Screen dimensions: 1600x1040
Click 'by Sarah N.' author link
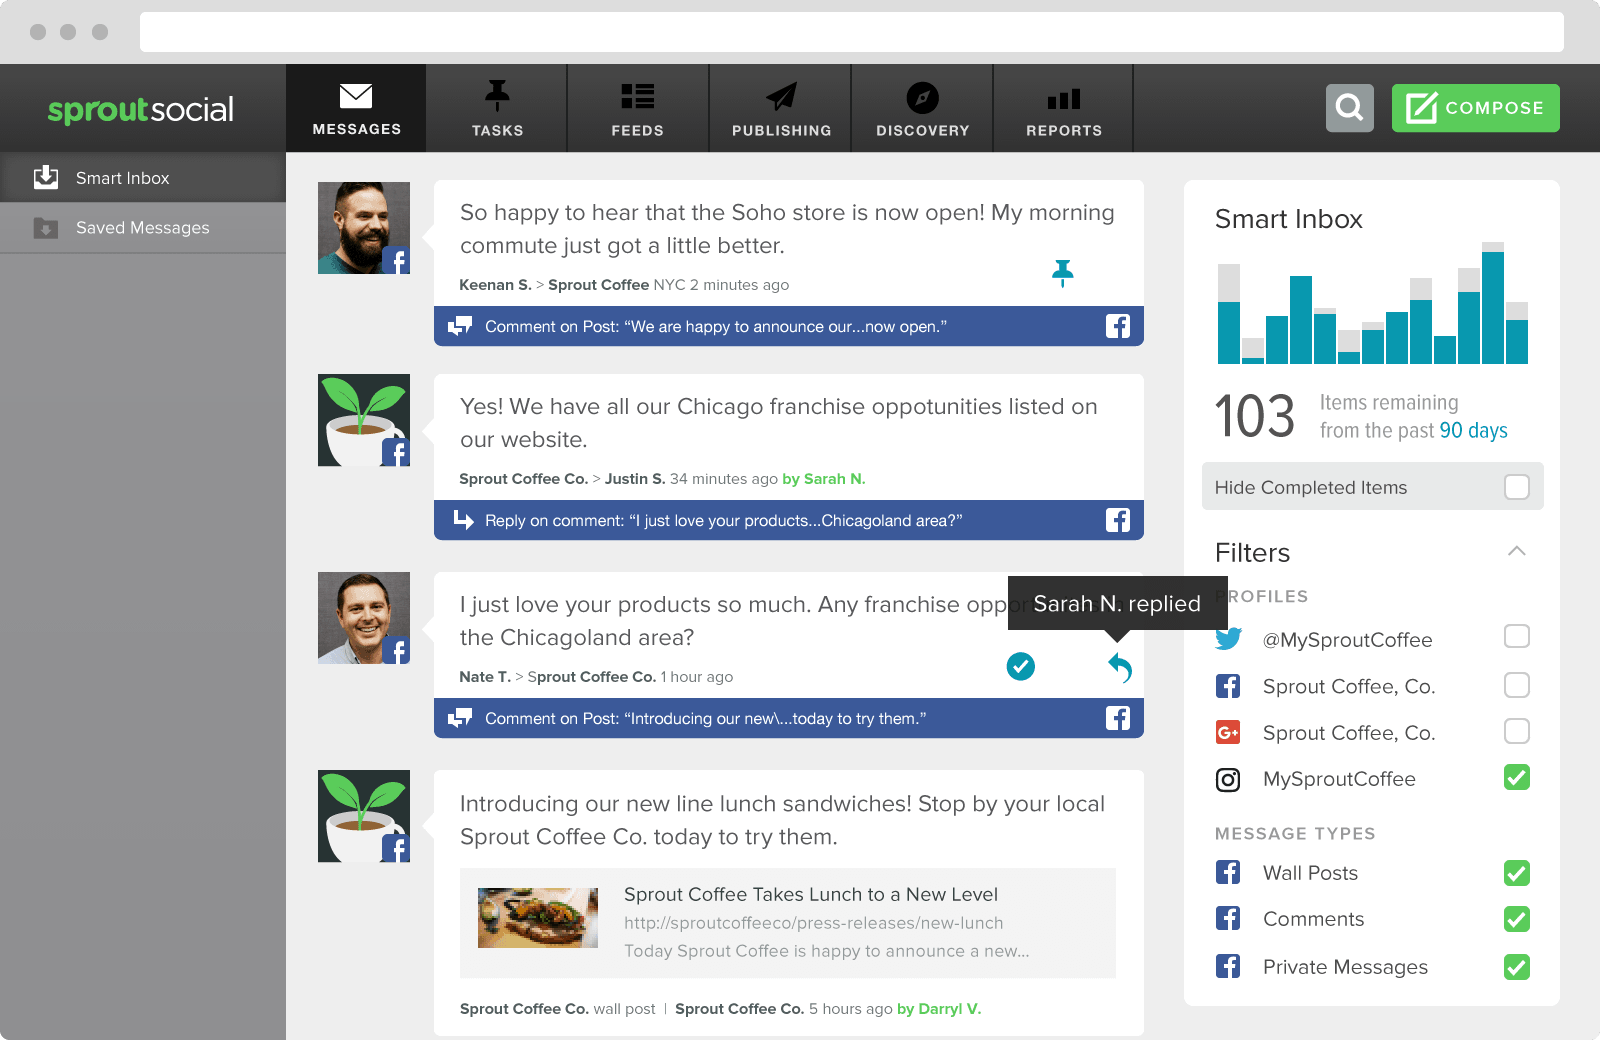(x=824, y=479)
